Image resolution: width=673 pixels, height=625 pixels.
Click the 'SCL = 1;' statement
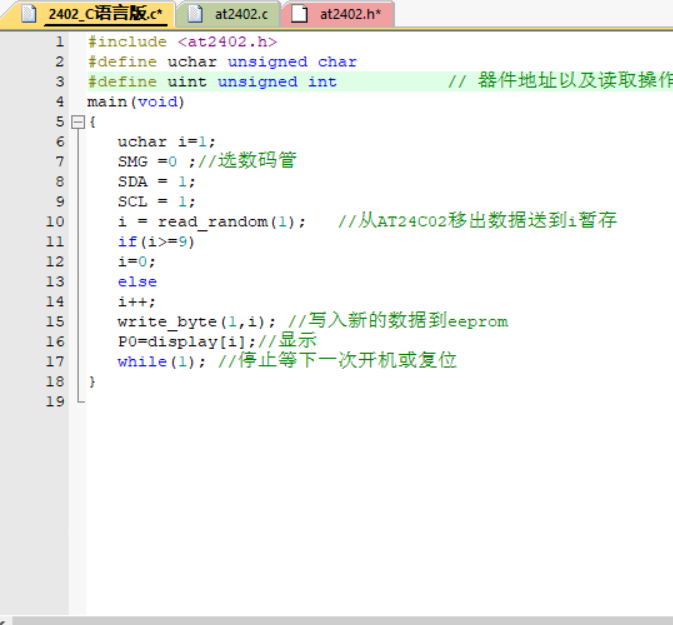tap(157, 202)
